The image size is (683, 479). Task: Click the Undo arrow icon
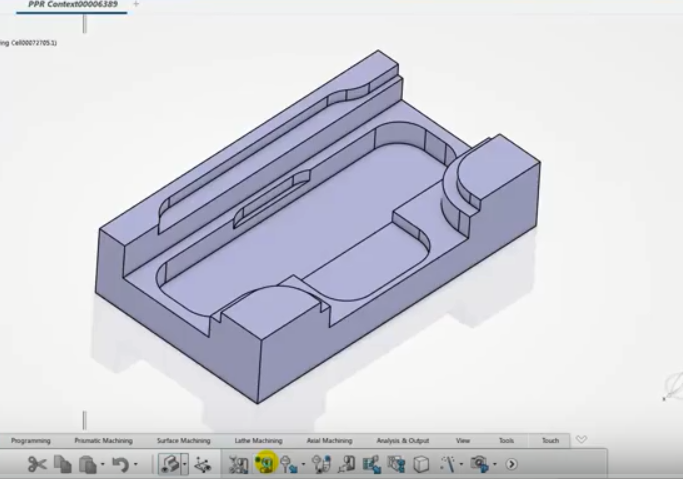(121, 464)
